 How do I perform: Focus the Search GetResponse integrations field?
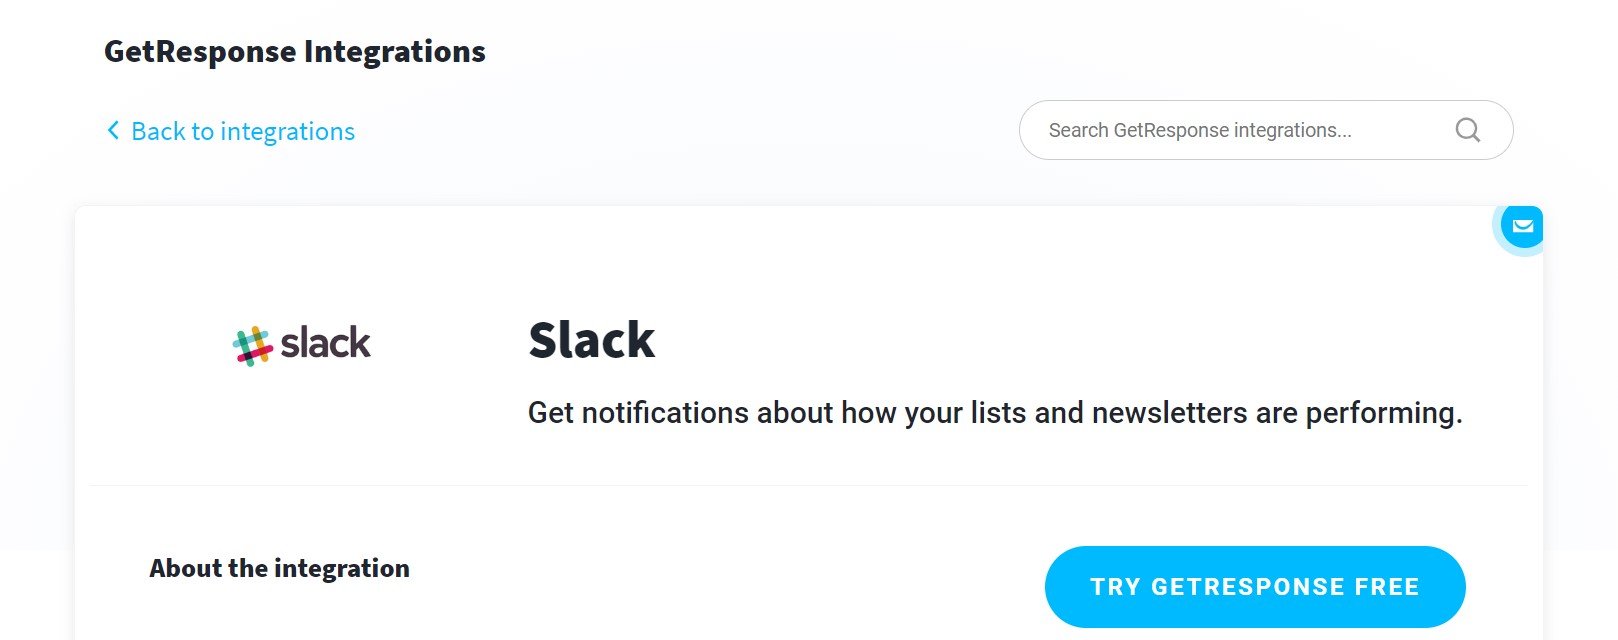tap(1266, 130)
